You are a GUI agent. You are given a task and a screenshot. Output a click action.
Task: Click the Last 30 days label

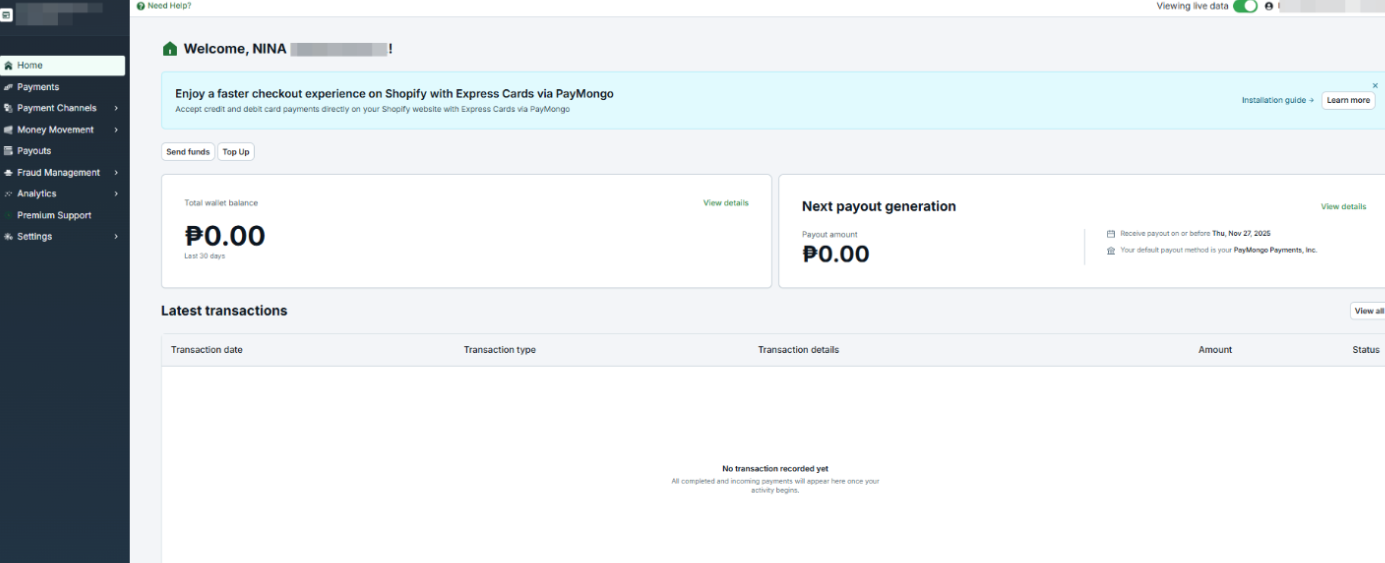(205, 257)
